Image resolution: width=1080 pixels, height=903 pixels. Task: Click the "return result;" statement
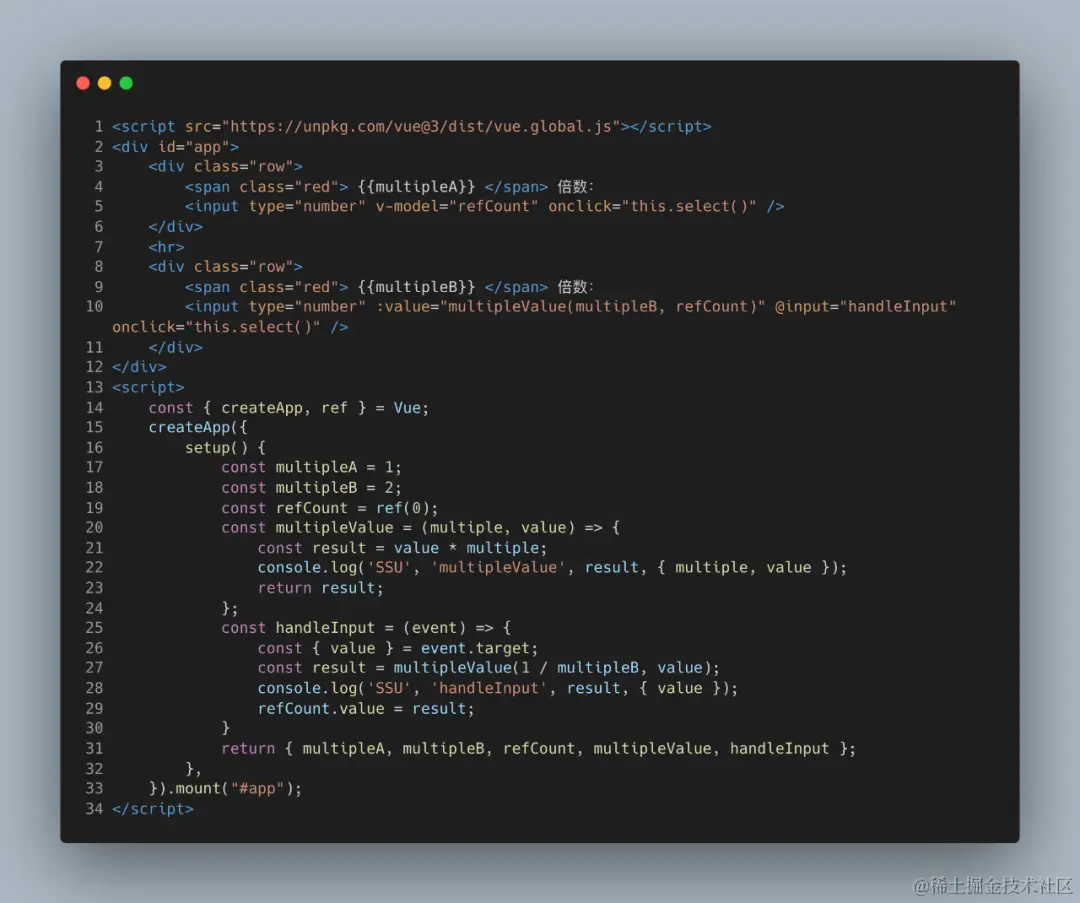coord(320,588)
